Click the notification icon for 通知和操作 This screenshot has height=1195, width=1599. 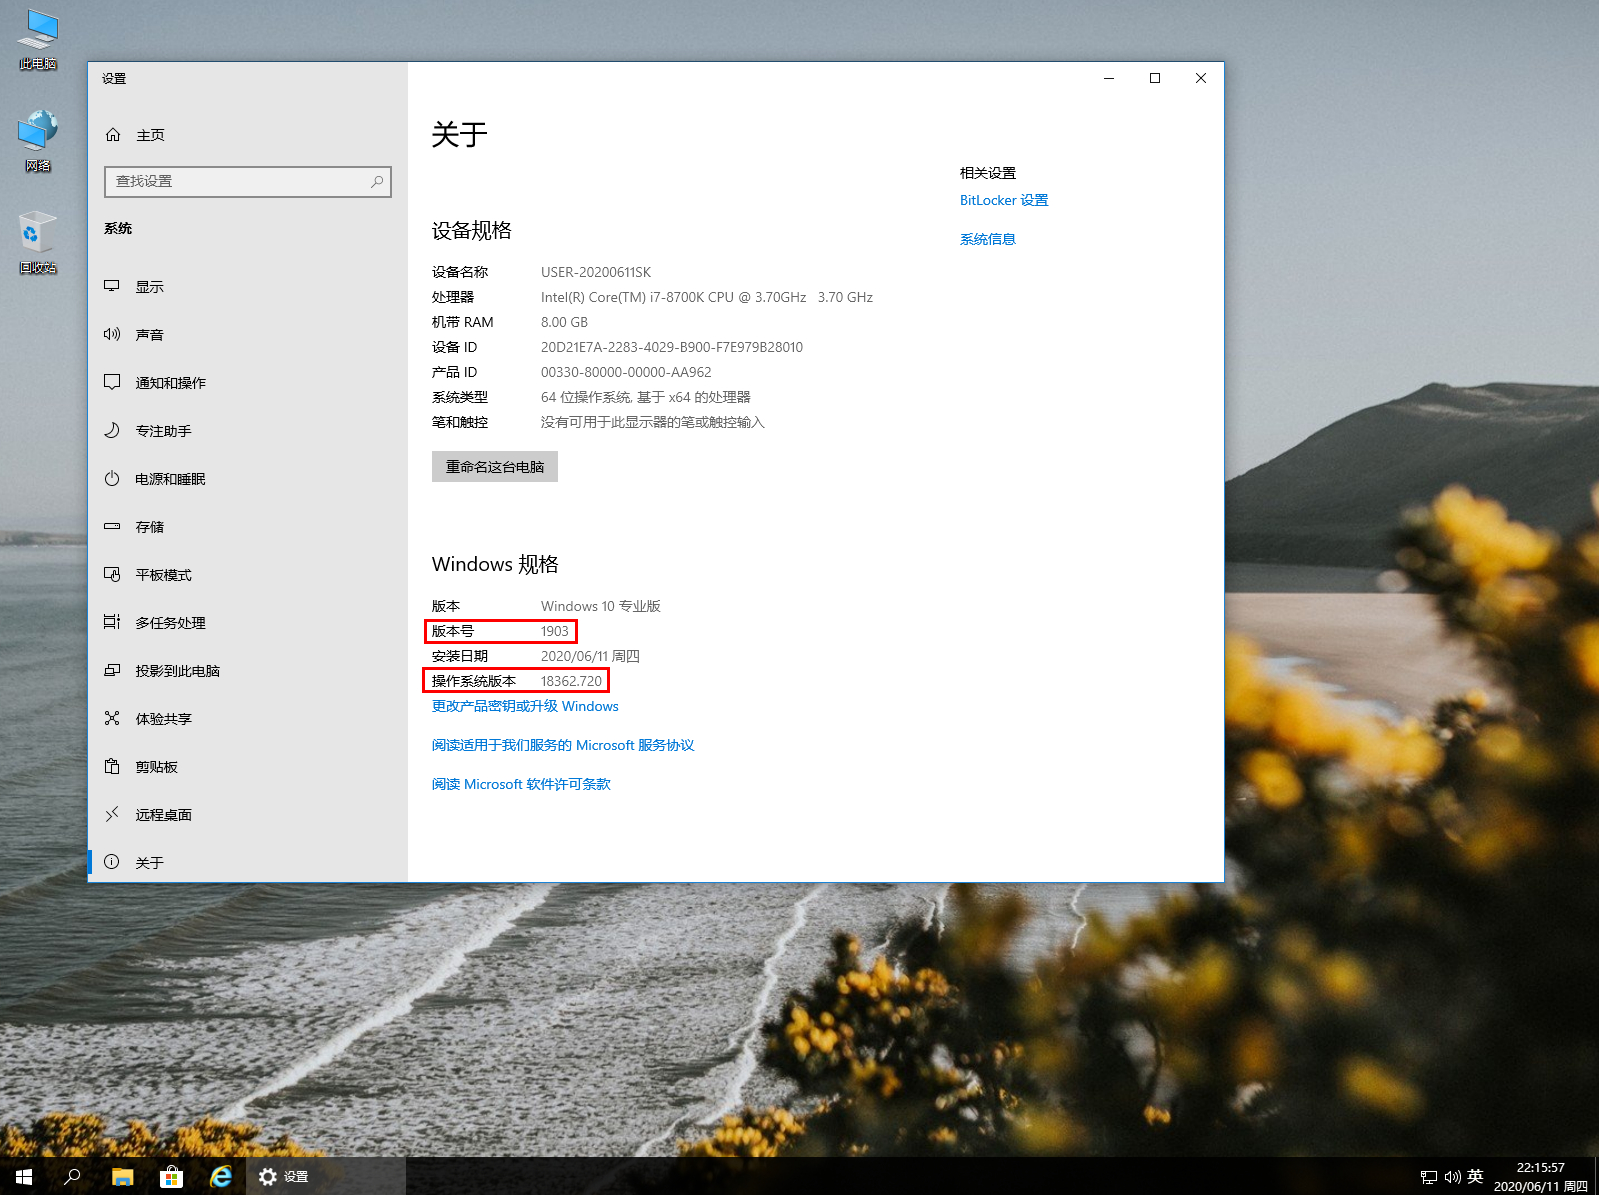pyautogui.click(x=112, y=383)
